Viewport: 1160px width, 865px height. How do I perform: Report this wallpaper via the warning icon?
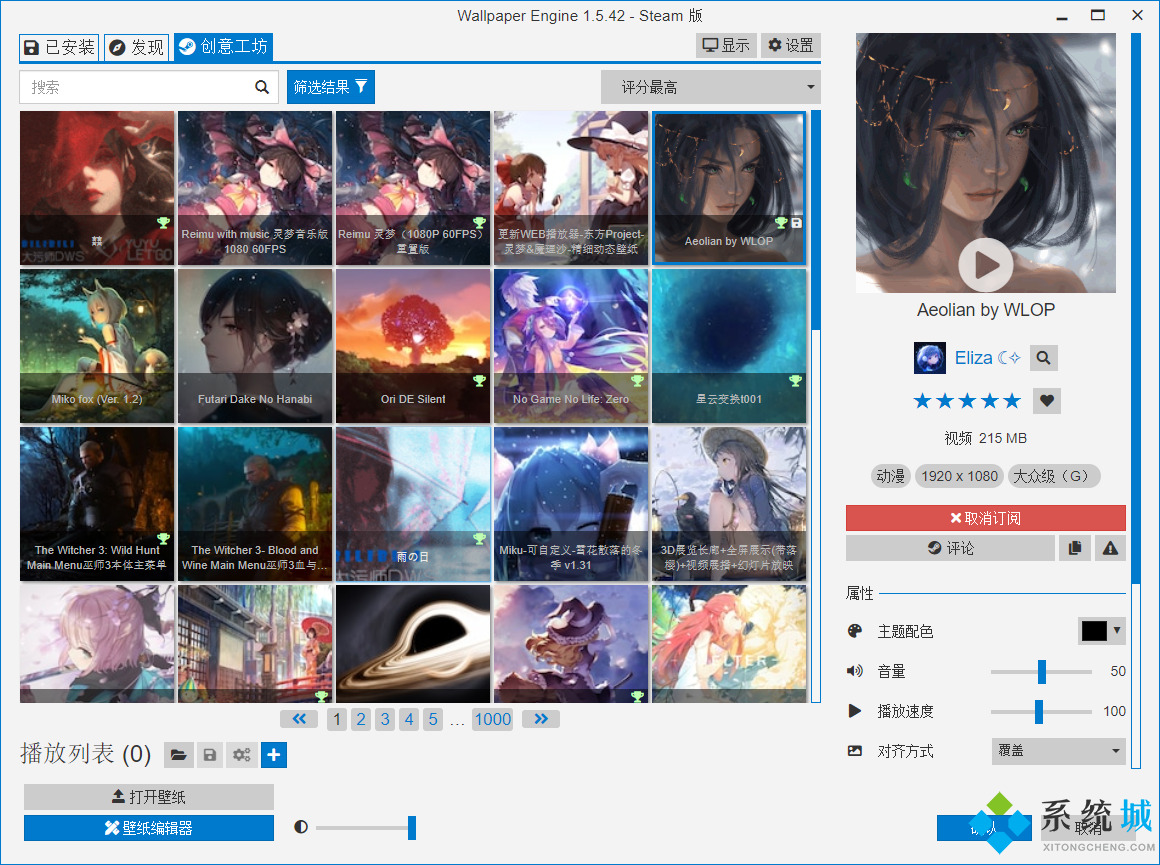[1110, 548]
